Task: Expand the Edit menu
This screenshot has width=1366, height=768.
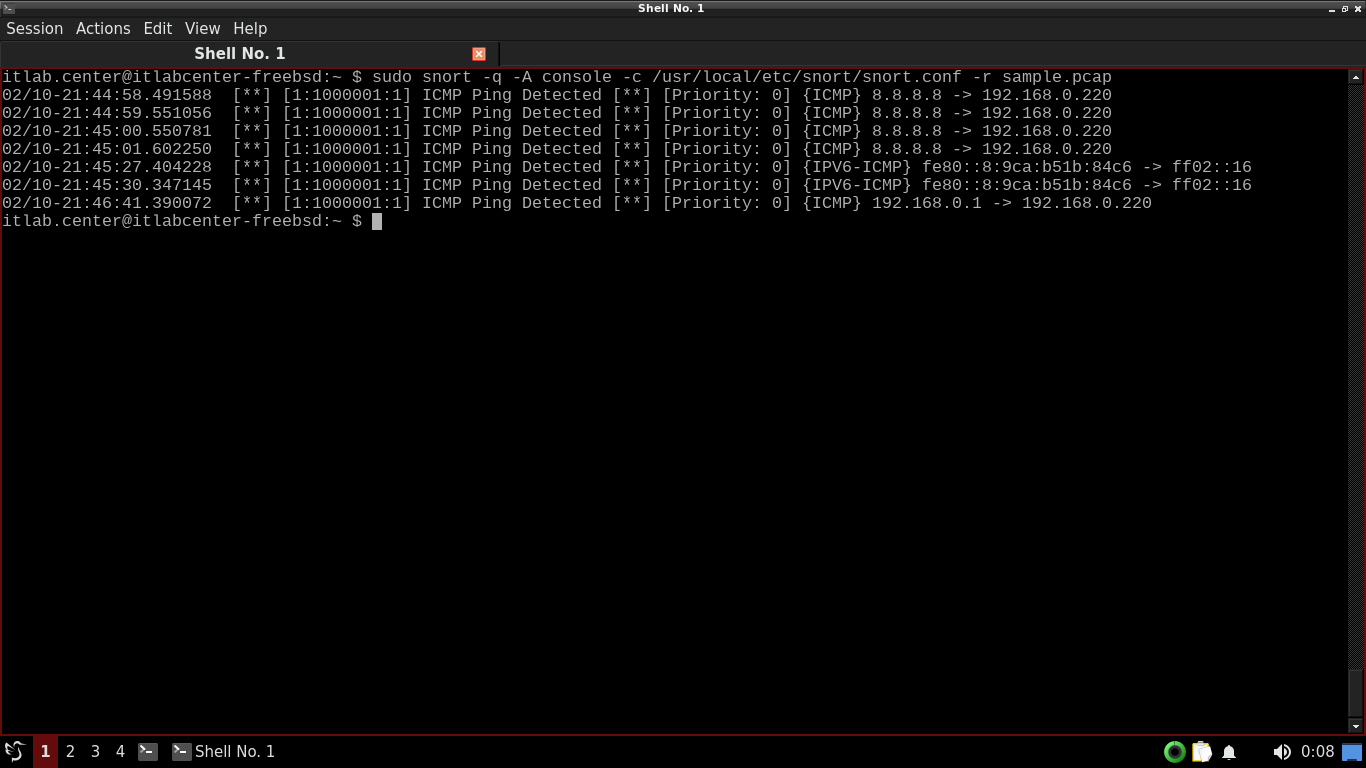Action: [x=158, y=28]
